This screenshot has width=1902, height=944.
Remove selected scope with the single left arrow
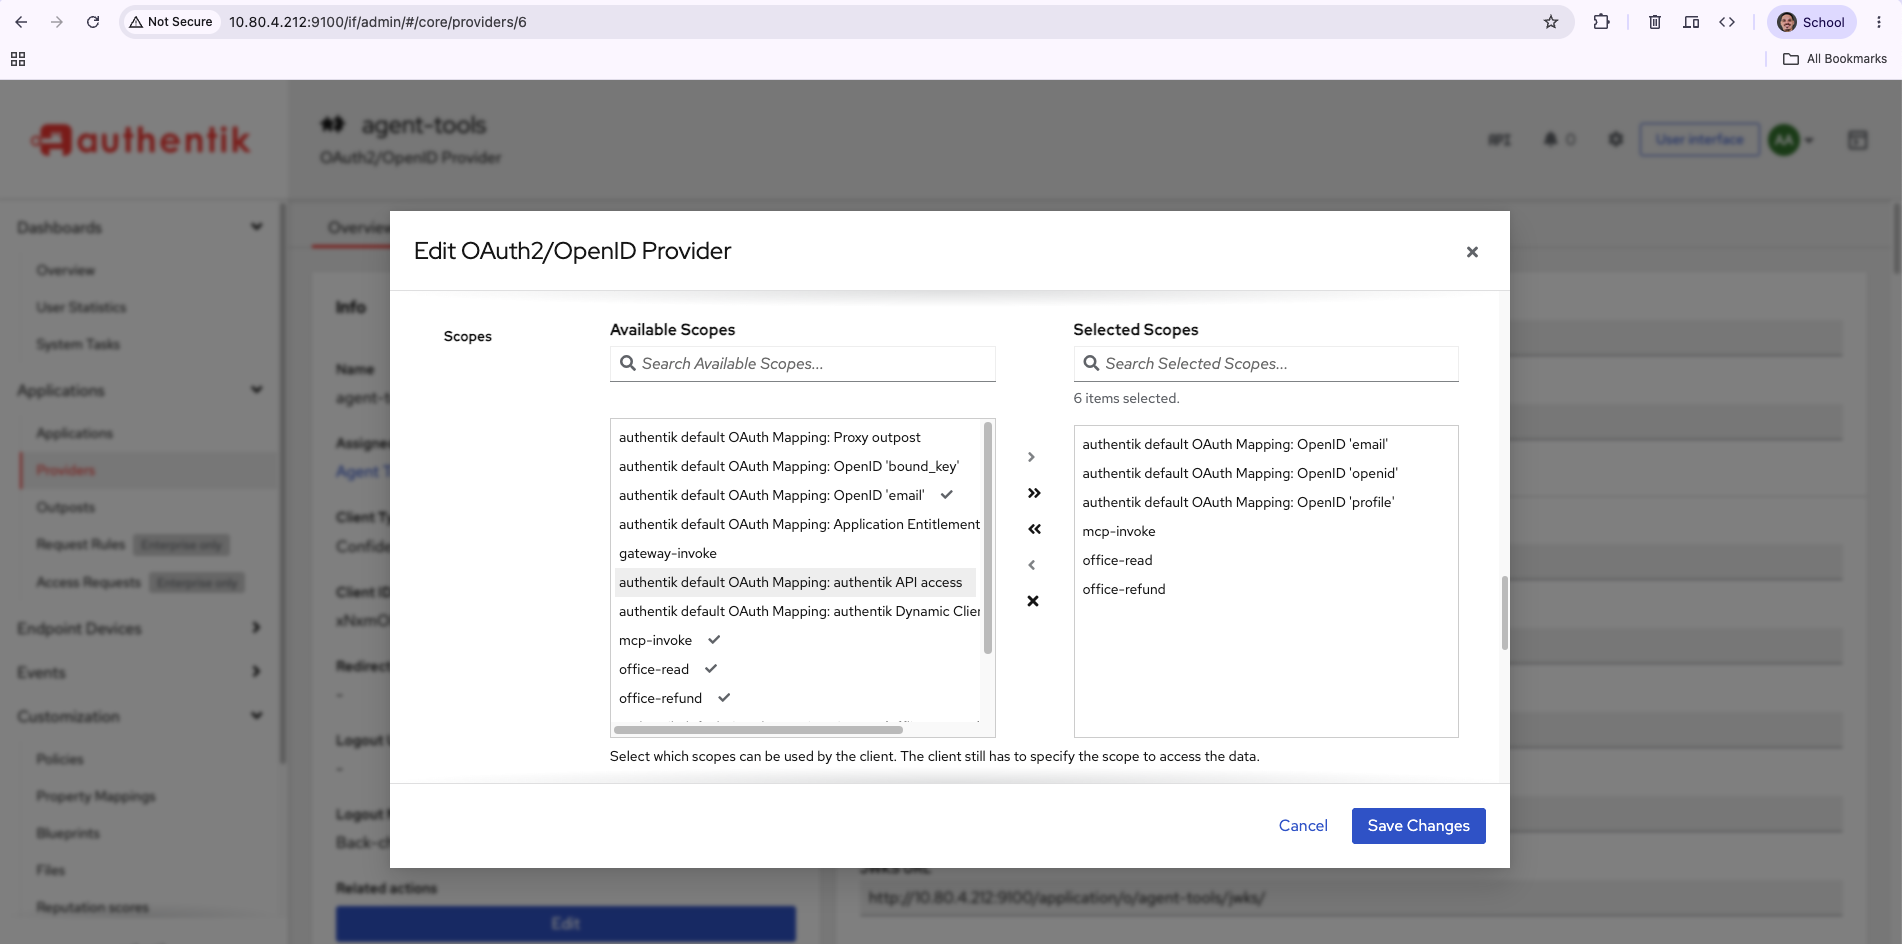click(x=1032, y=565)
